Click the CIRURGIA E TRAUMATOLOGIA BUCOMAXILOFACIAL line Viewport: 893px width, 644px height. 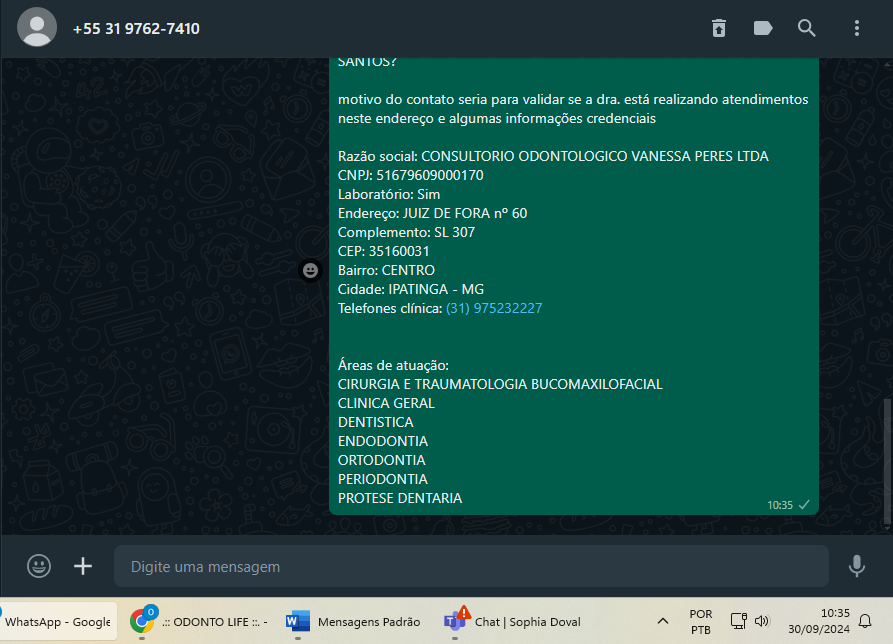(500, 384)
